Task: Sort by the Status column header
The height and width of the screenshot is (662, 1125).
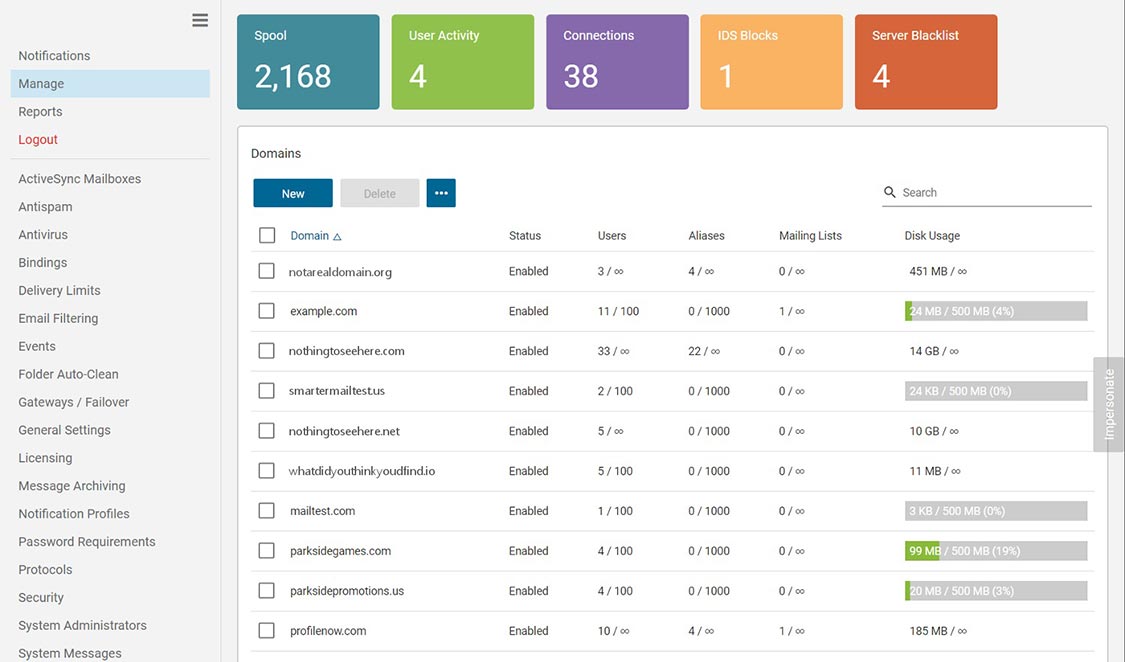Action: coord(525,235)
